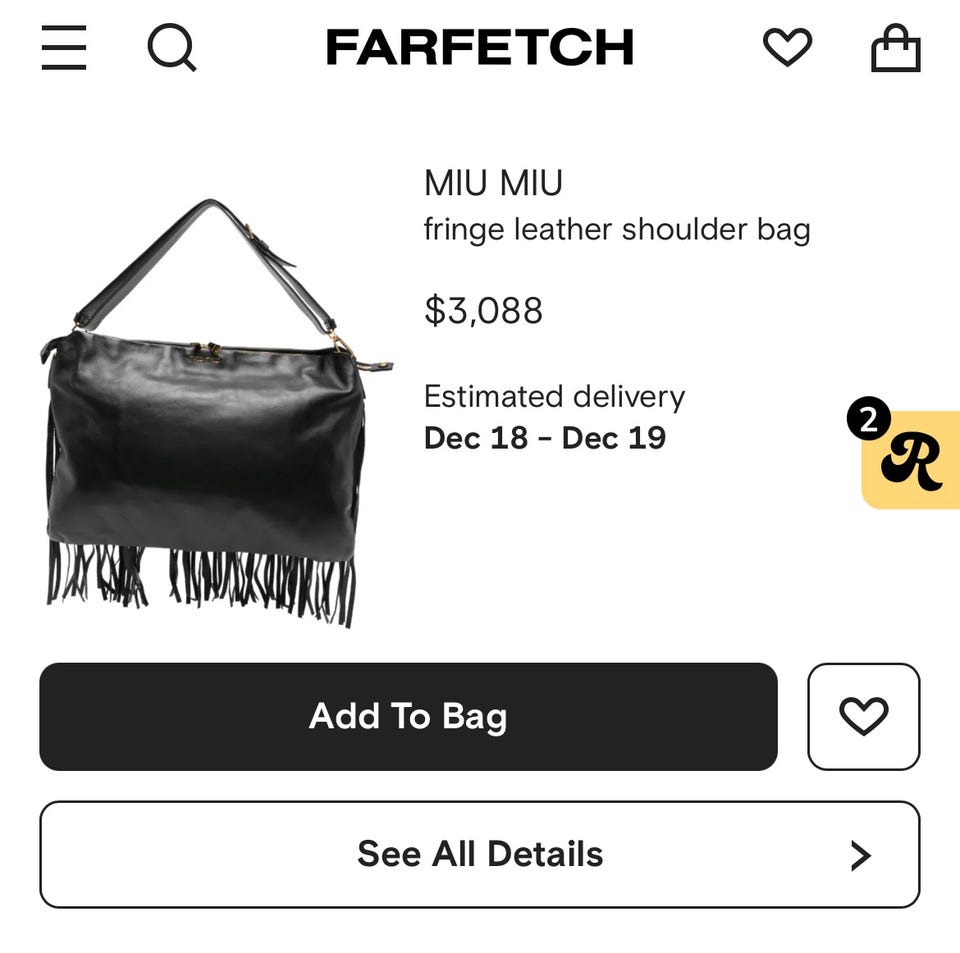
Task: Click the notification badge showing 2
Action: coord(869,419)
